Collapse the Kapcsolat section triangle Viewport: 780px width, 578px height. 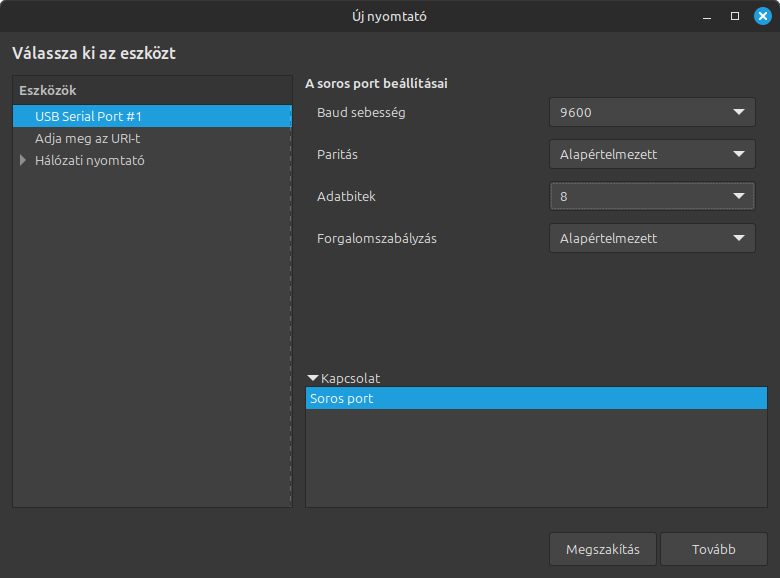tap(313, 378)
